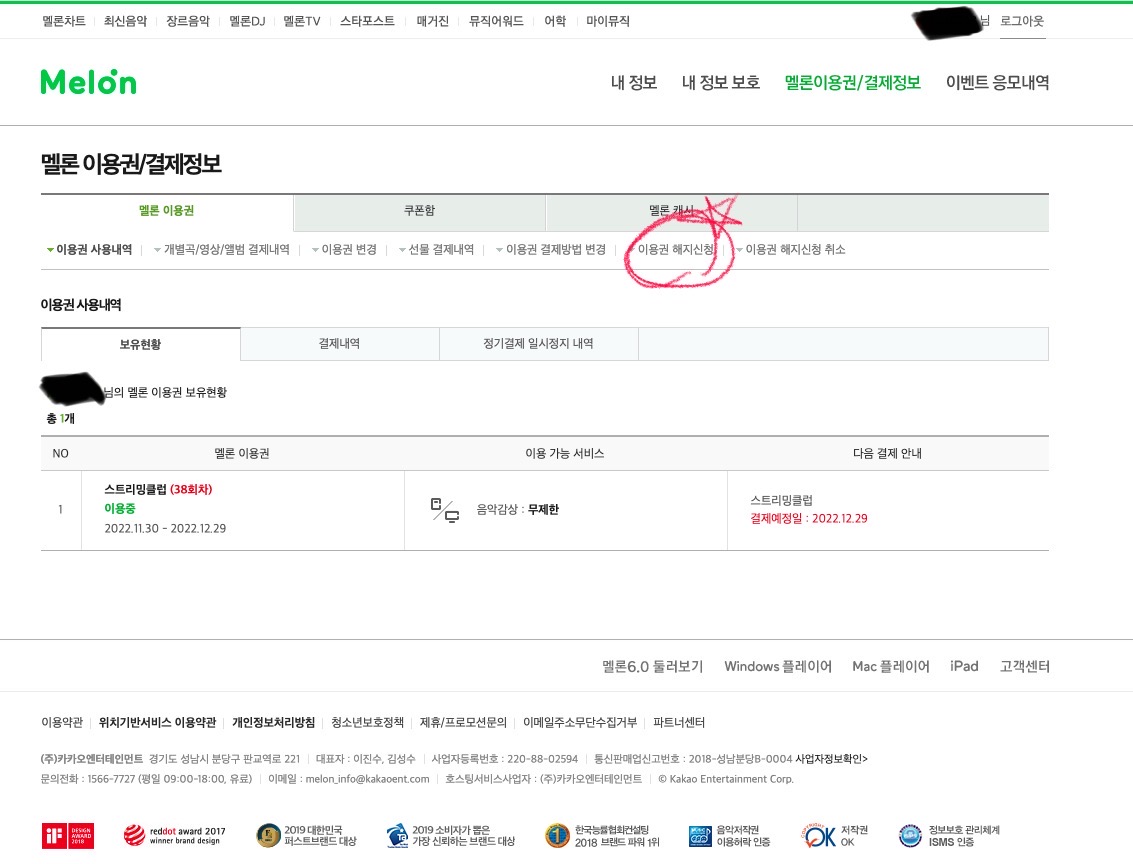
Task: Open Windows 플레이어 link
Action: pyautogui.click(x=777, y=666)
